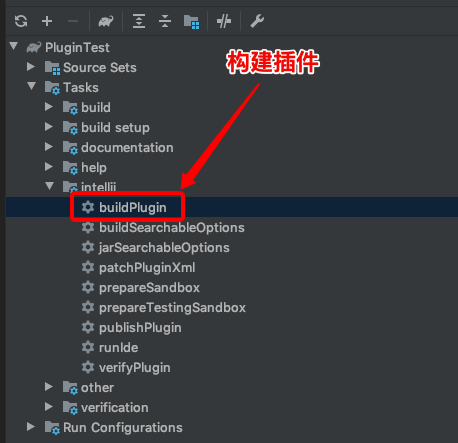Viewport: 458px width, 443px height.
Task: Open Gradle settings via wrench icon
Action: tap(257, 21)
